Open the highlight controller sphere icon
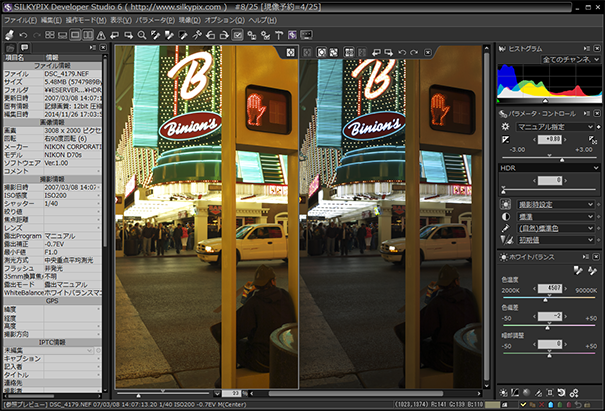Viewport: 605px width, 411px height. pos(527,393)
